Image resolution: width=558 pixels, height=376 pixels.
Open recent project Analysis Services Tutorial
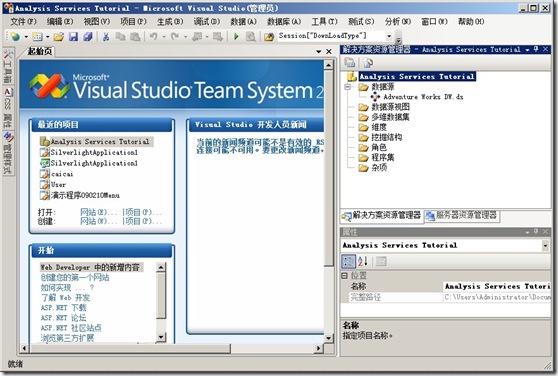[x=100, y=142]
